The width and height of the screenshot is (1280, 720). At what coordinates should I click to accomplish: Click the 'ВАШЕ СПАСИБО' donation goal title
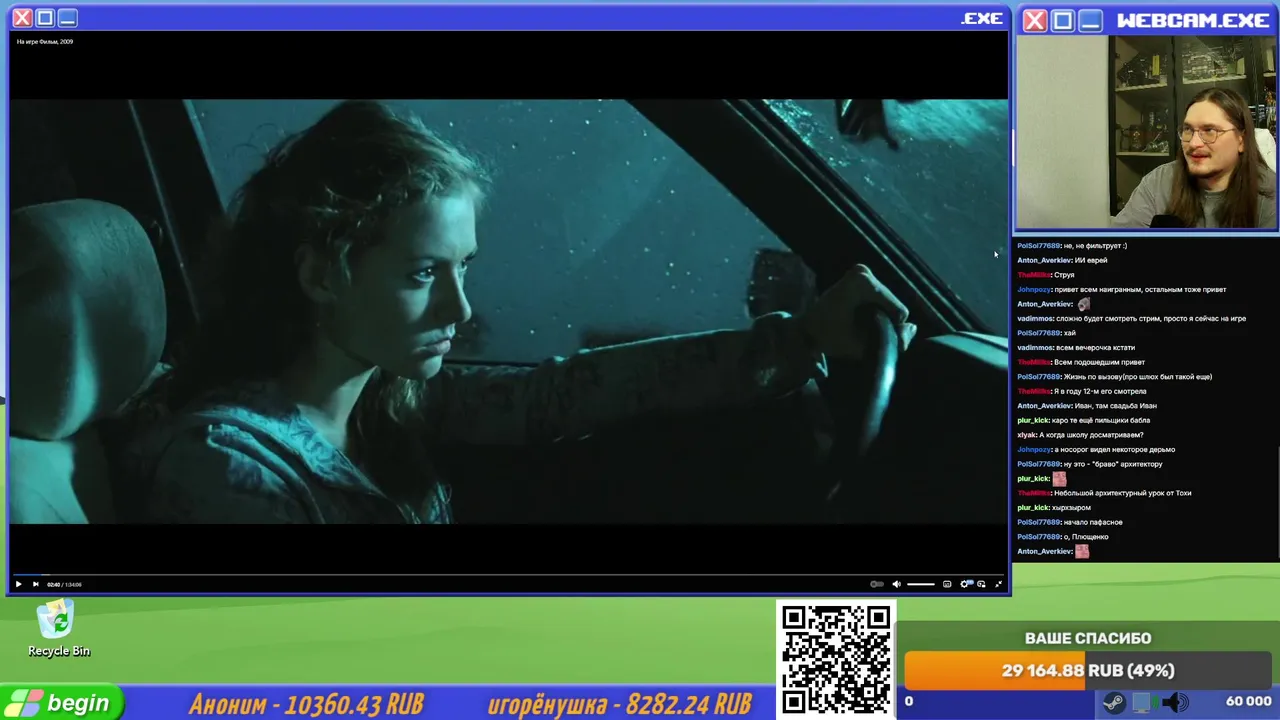click(1088, 638)
